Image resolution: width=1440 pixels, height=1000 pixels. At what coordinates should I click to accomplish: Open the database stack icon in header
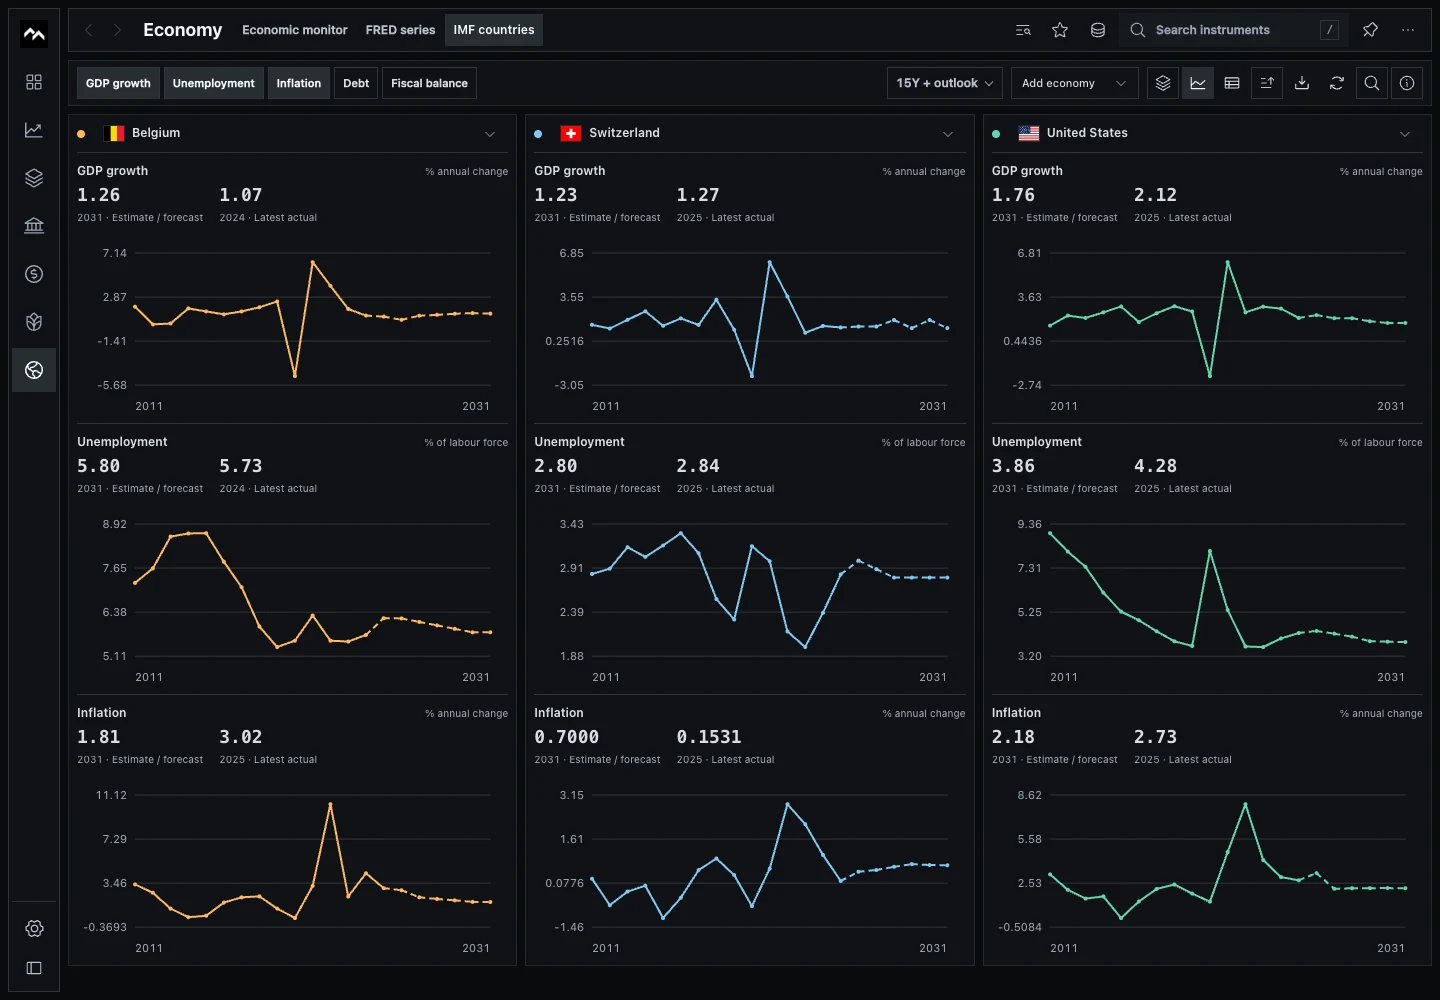click(1097, 30)
